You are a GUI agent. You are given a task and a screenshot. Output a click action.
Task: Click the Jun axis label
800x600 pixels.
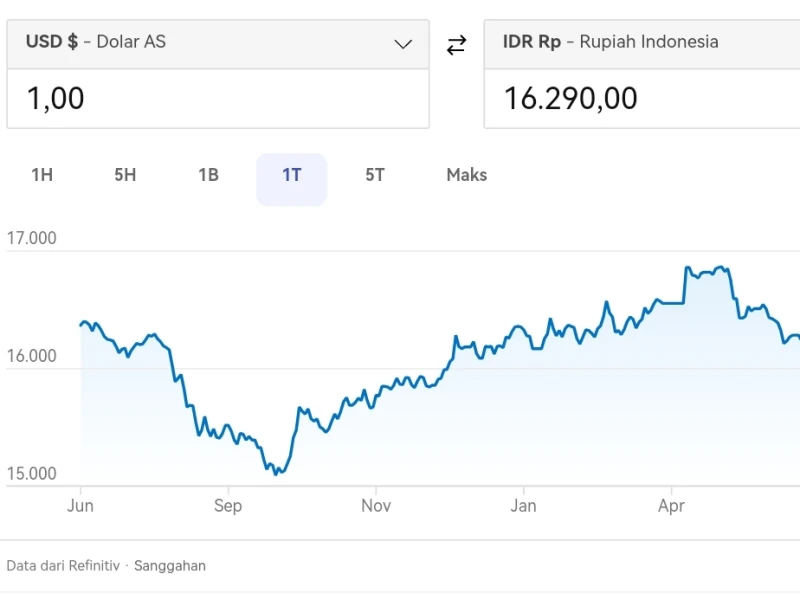coord(81,506)
